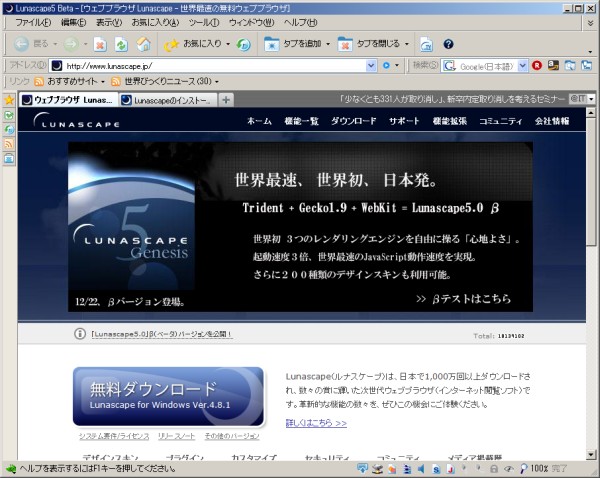The image size is (600, 478).
Task: Click the お気に入り star favorites icon
Action: pos(171,45)
